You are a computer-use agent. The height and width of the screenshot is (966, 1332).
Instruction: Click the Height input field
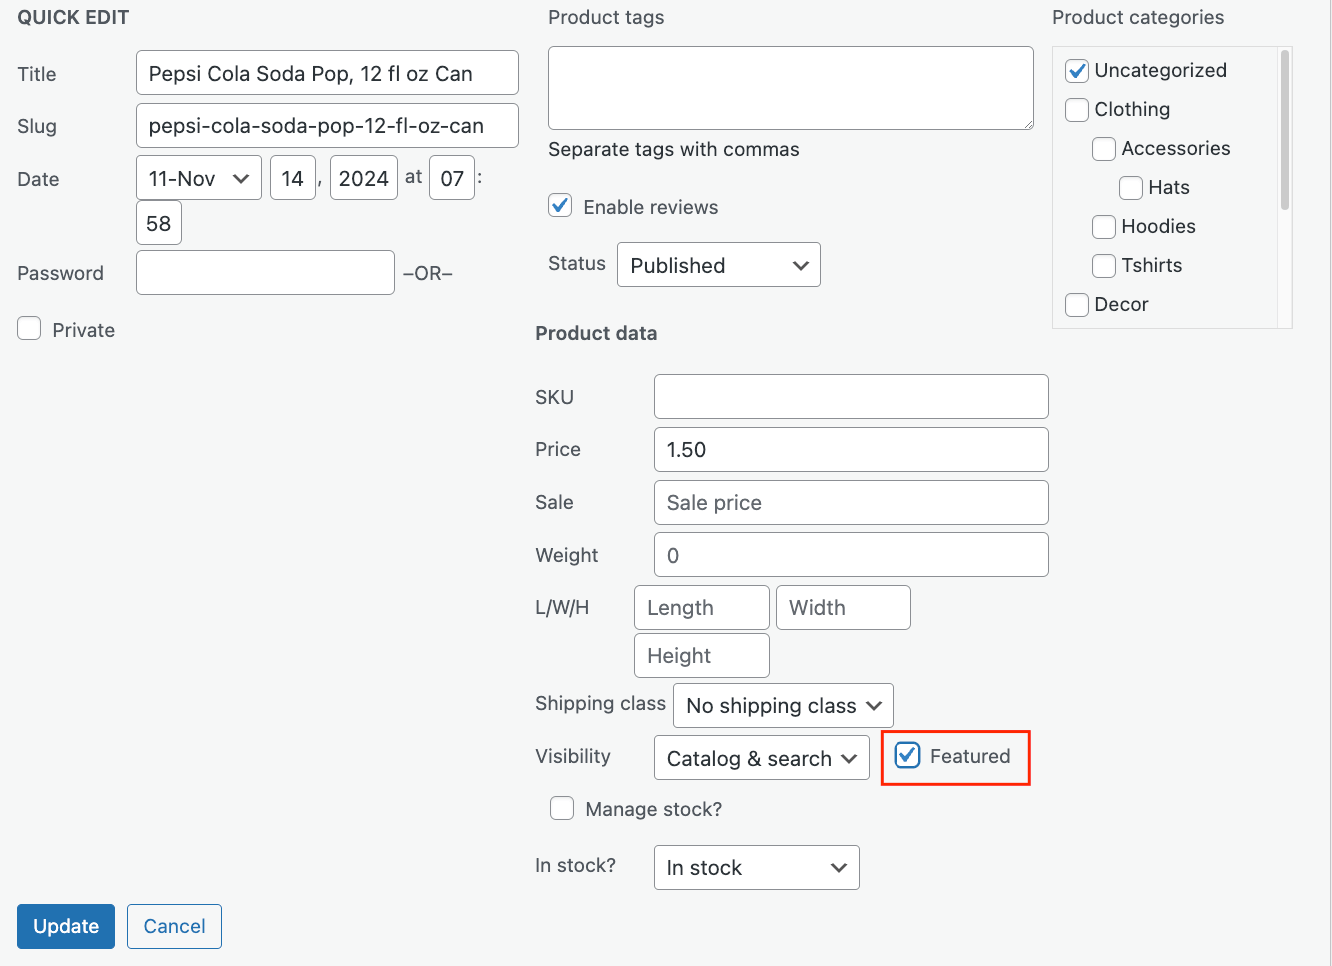coord(702,656)
